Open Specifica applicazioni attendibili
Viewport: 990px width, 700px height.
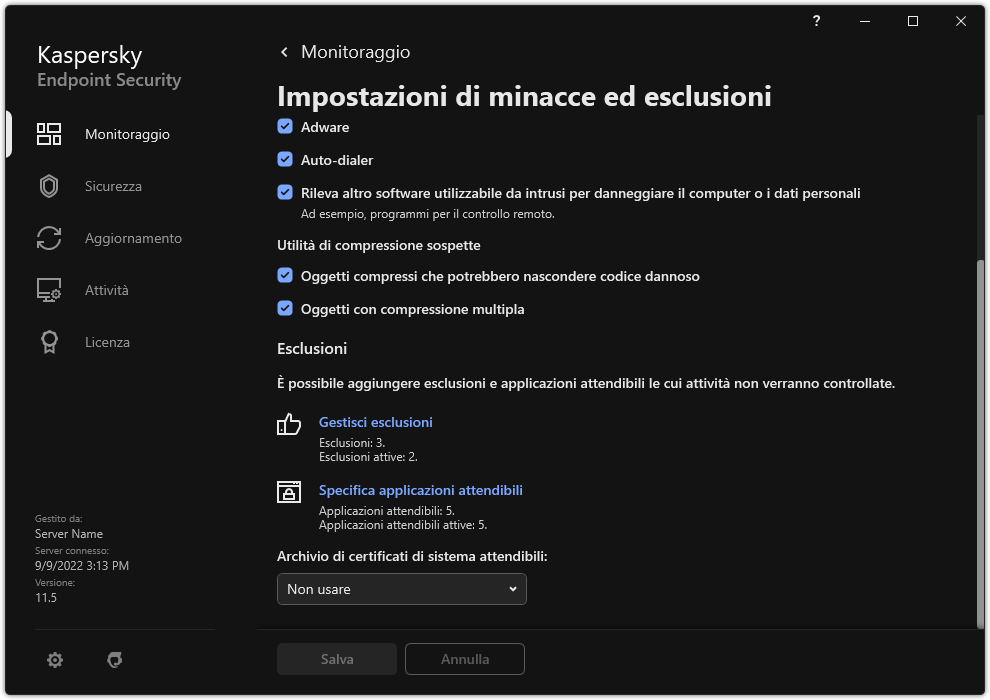420,490
